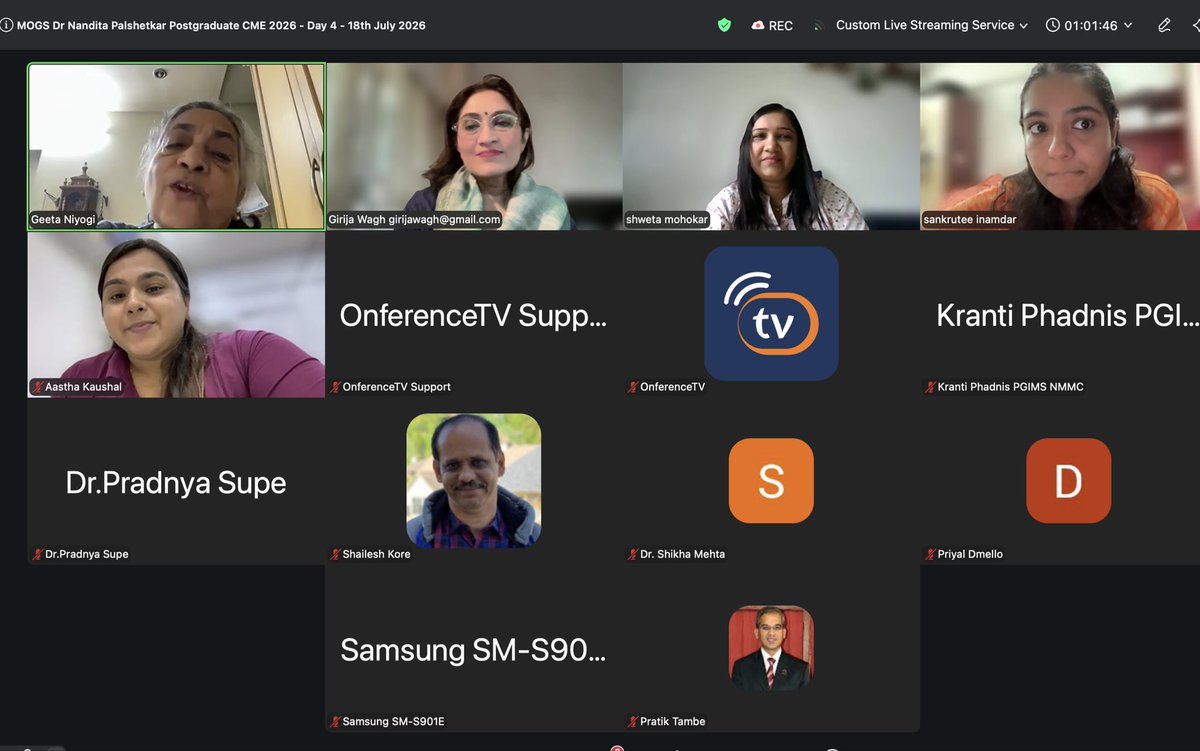Click the green encryption shield icon
Screen dimensions: 1200x751
(724, 25)
